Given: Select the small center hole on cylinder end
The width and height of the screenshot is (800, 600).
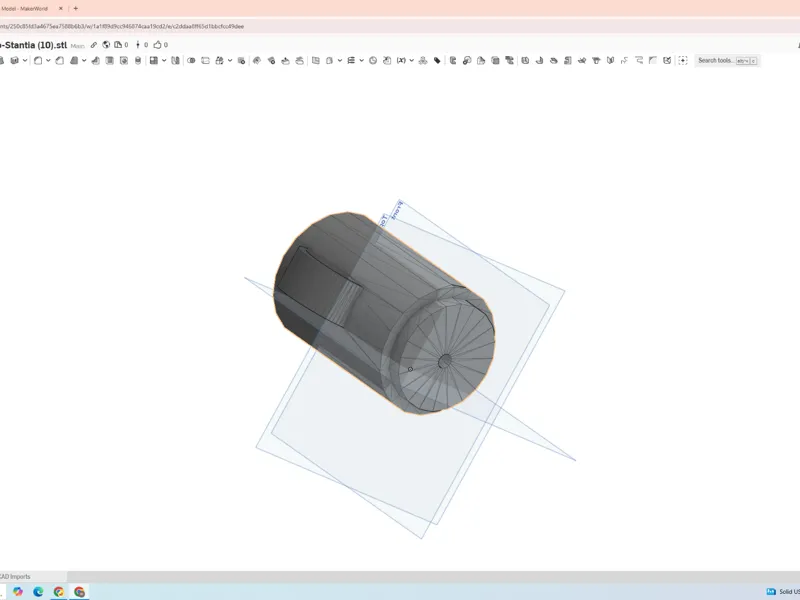Looking at the screenshot, I should 445,361.
